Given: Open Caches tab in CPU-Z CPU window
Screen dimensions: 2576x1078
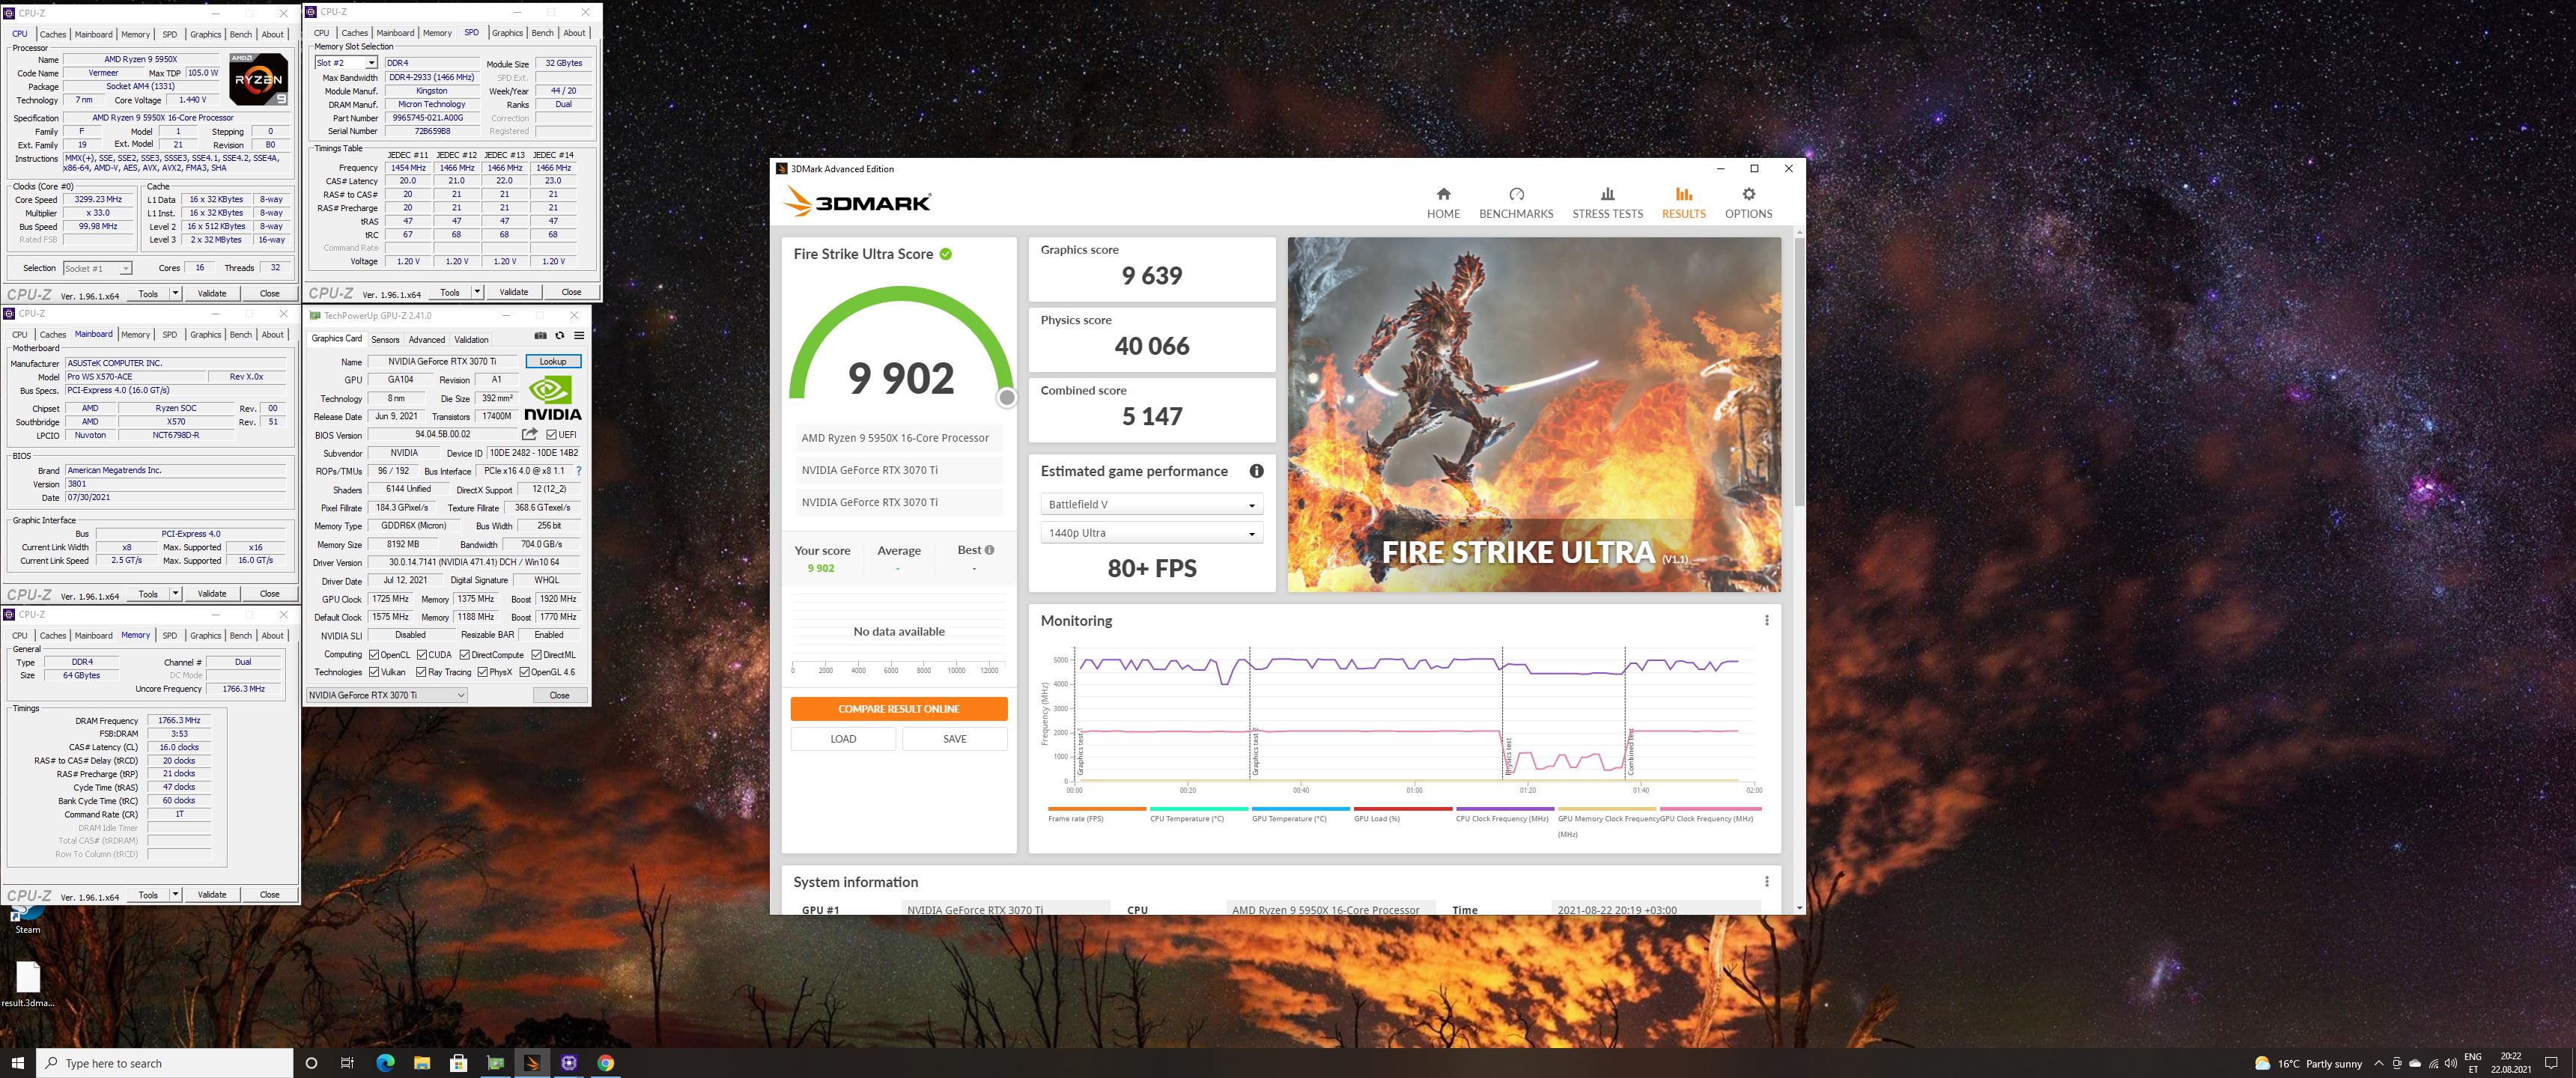Looking at the screenshot, I should pos(53,34).
